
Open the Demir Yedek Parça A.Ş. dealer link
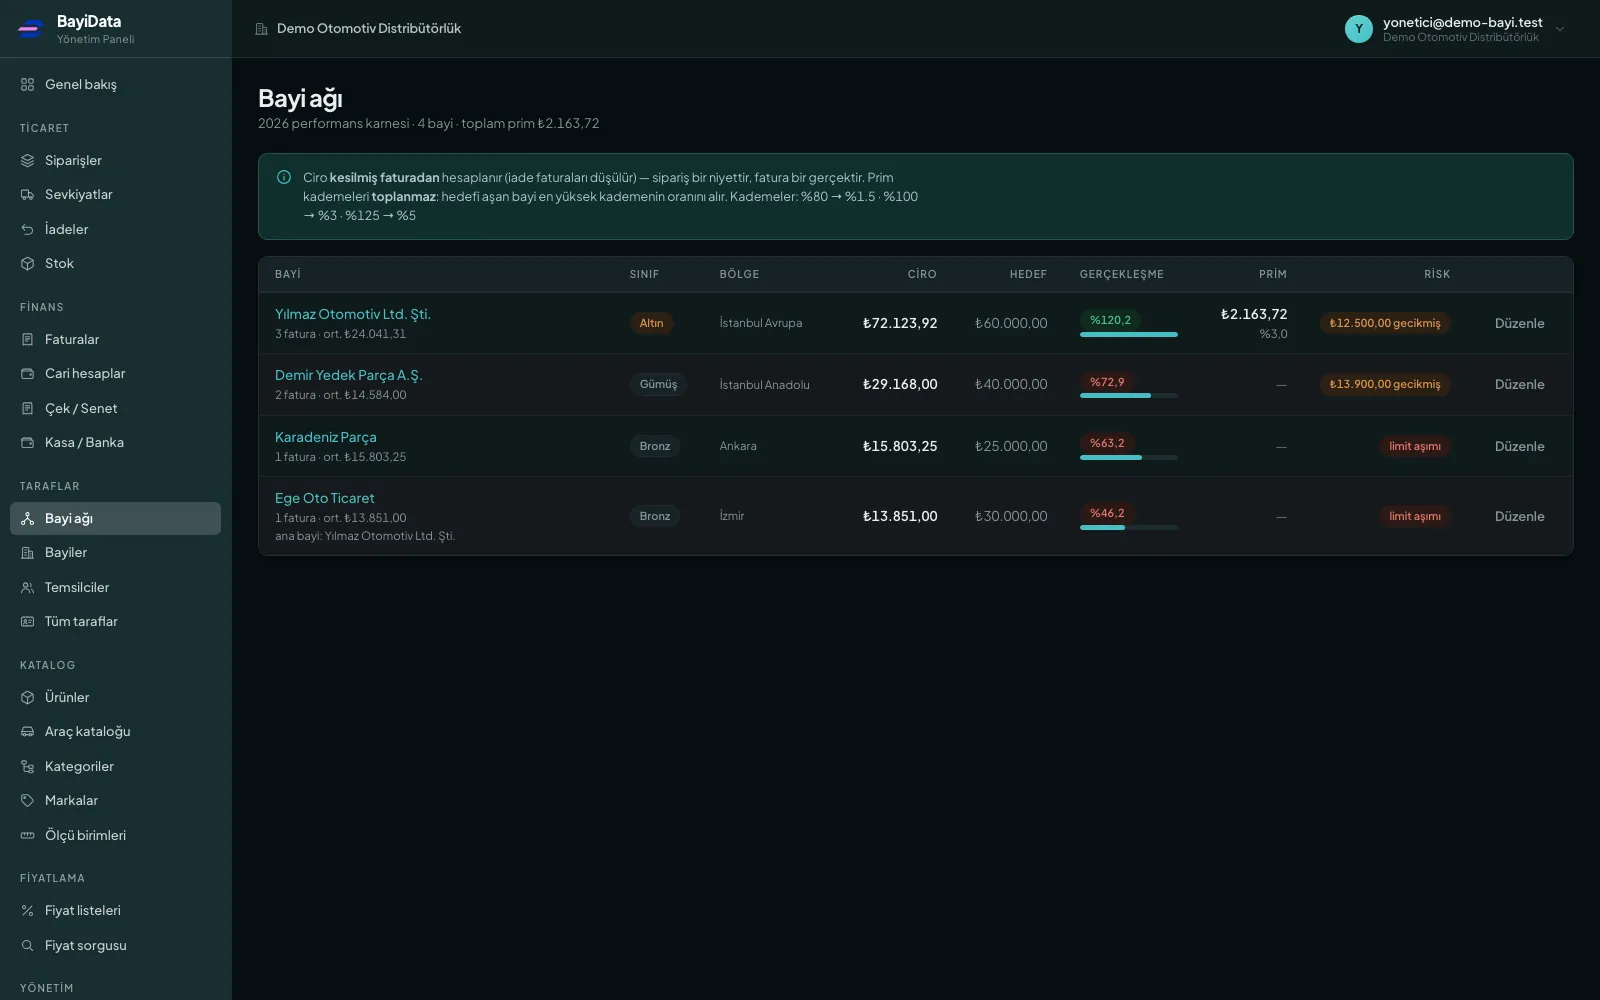(349, 375)
